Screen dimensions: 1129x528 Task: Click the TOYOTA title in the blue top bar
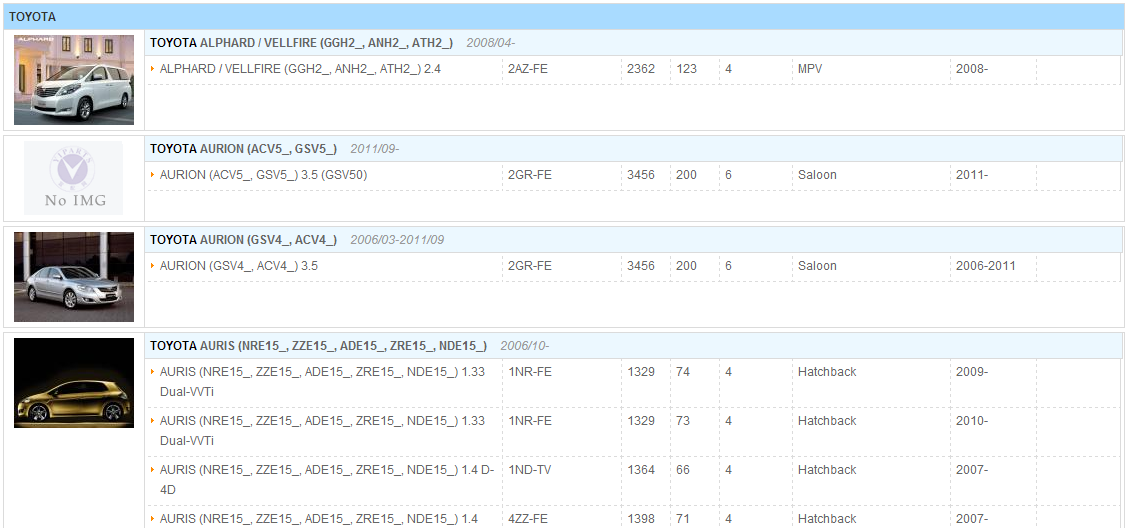point(32,17)
